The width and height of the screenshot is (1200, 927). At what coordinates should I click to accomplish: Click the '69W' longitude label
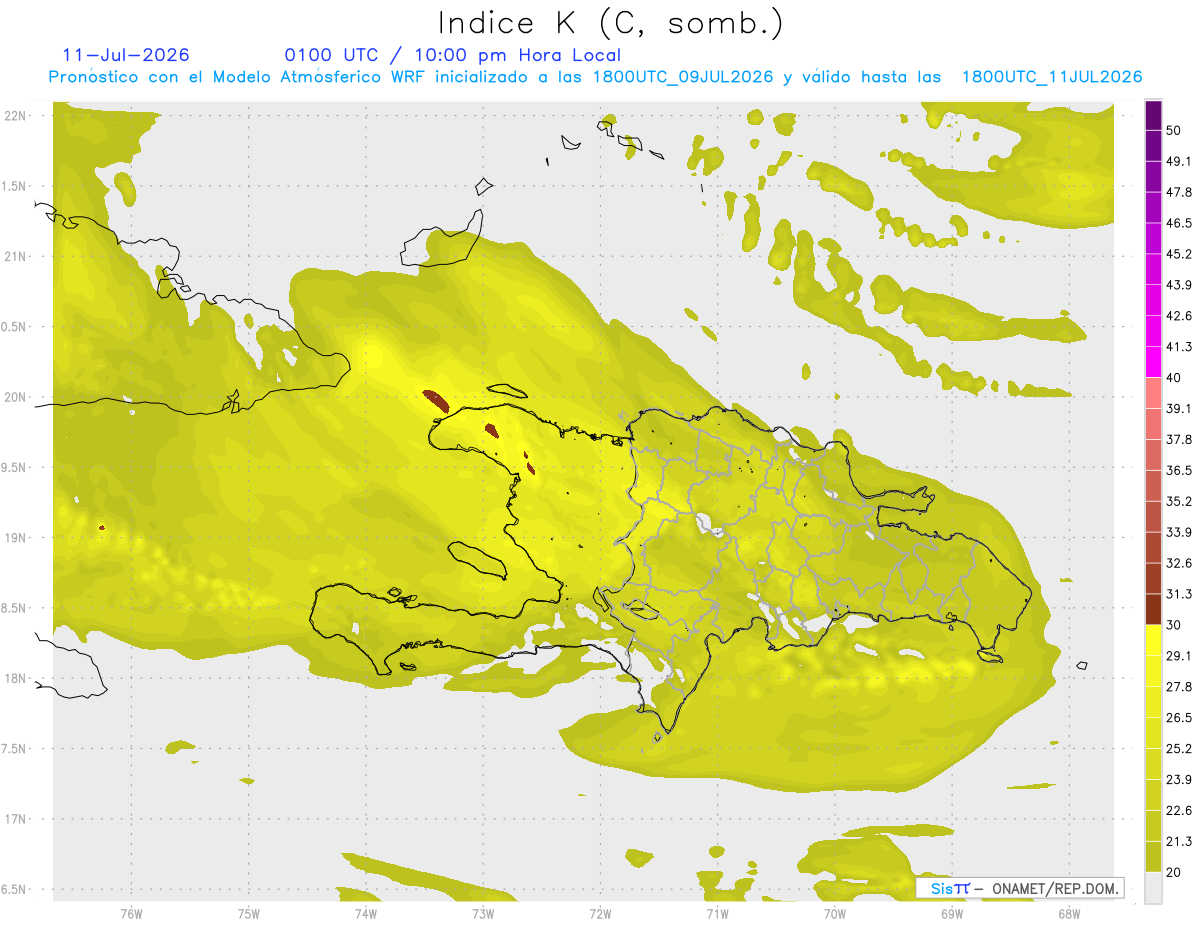click(952, 913)
